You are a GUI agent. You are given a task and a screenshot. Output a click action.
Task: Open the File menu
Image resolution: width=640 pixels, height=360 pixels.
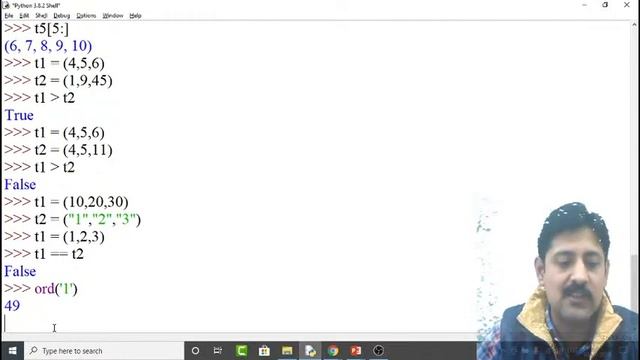[9, 16]
